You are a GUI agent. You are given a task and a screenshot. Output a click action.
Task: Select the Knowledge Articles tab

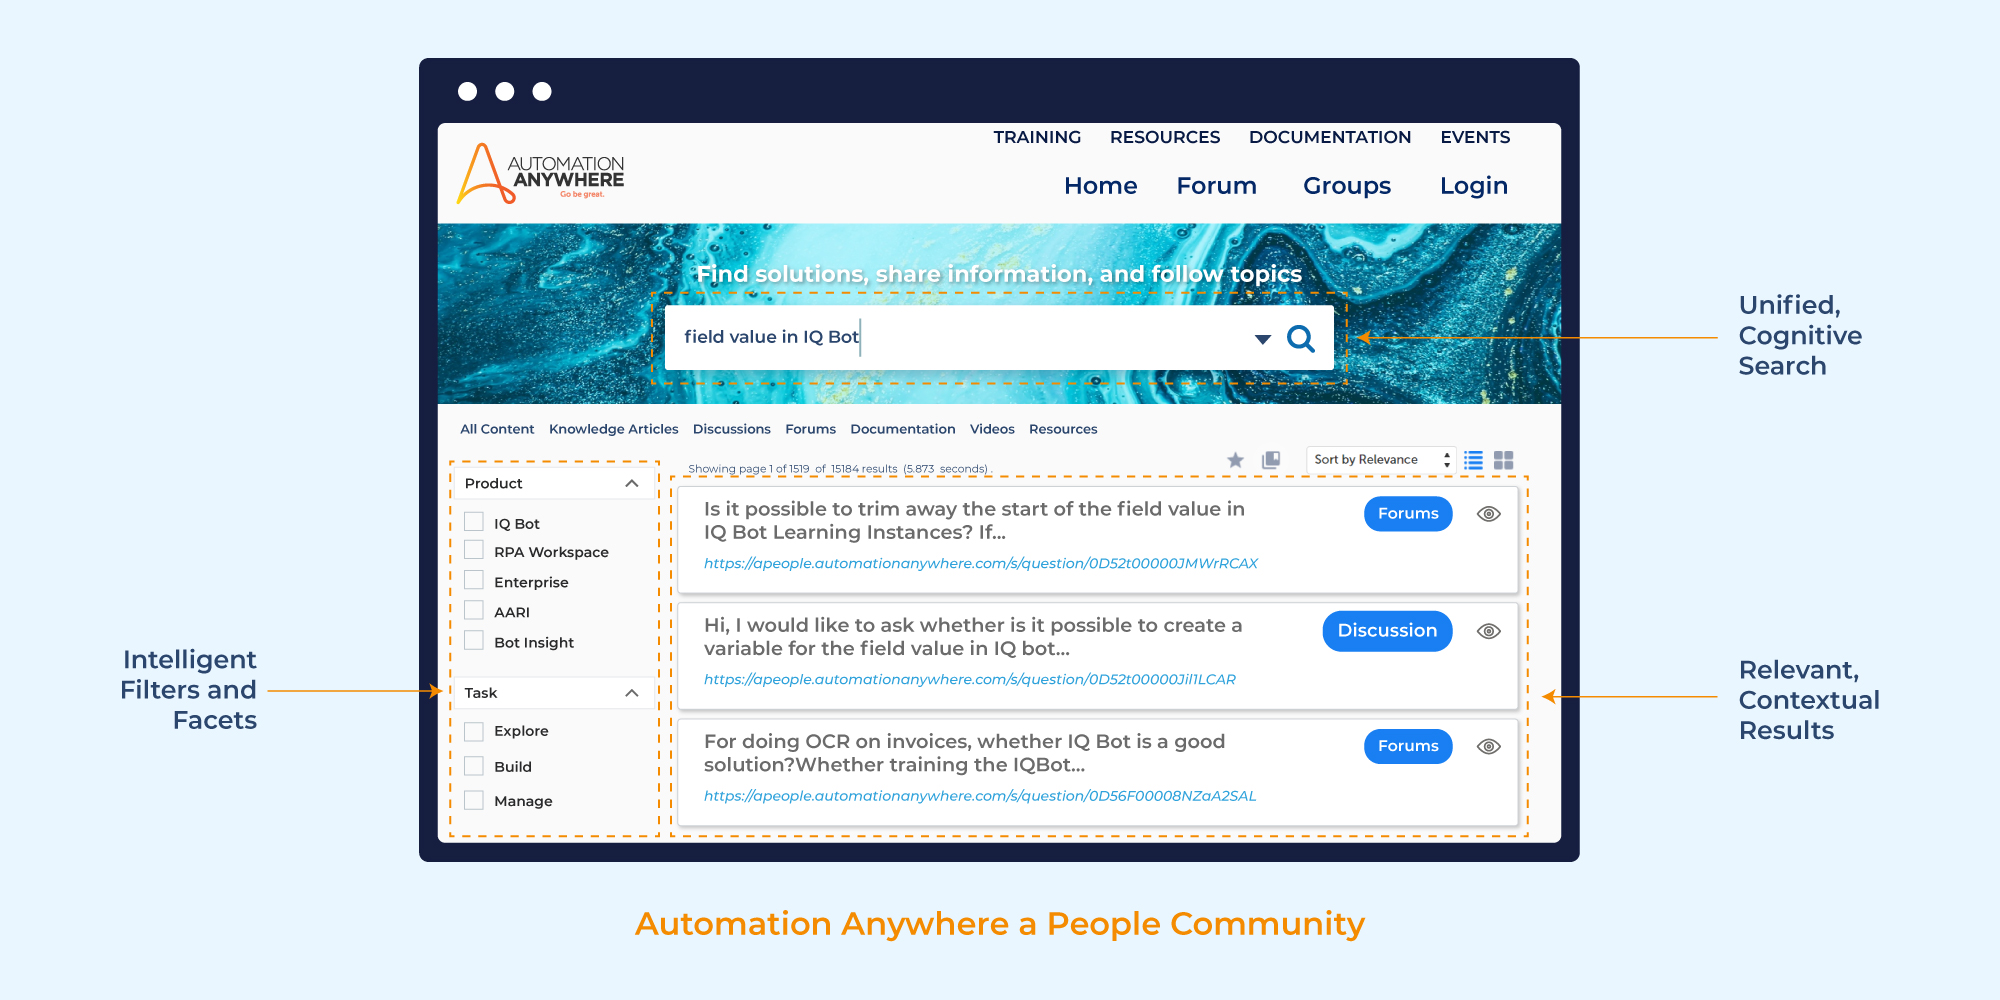point(614,429)
